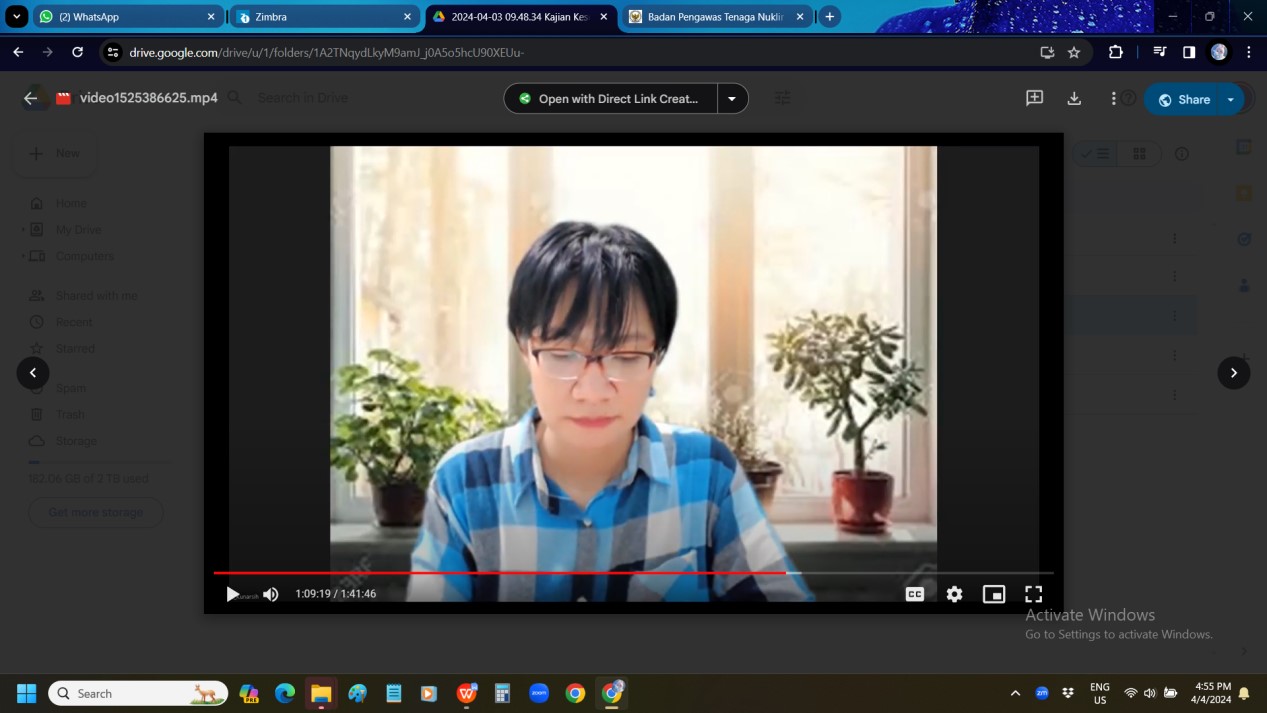The height and width of the screenshot is (713, 1267).
Task: Open Wi-Fi network settings in the tray
Action: (1131, 693)
